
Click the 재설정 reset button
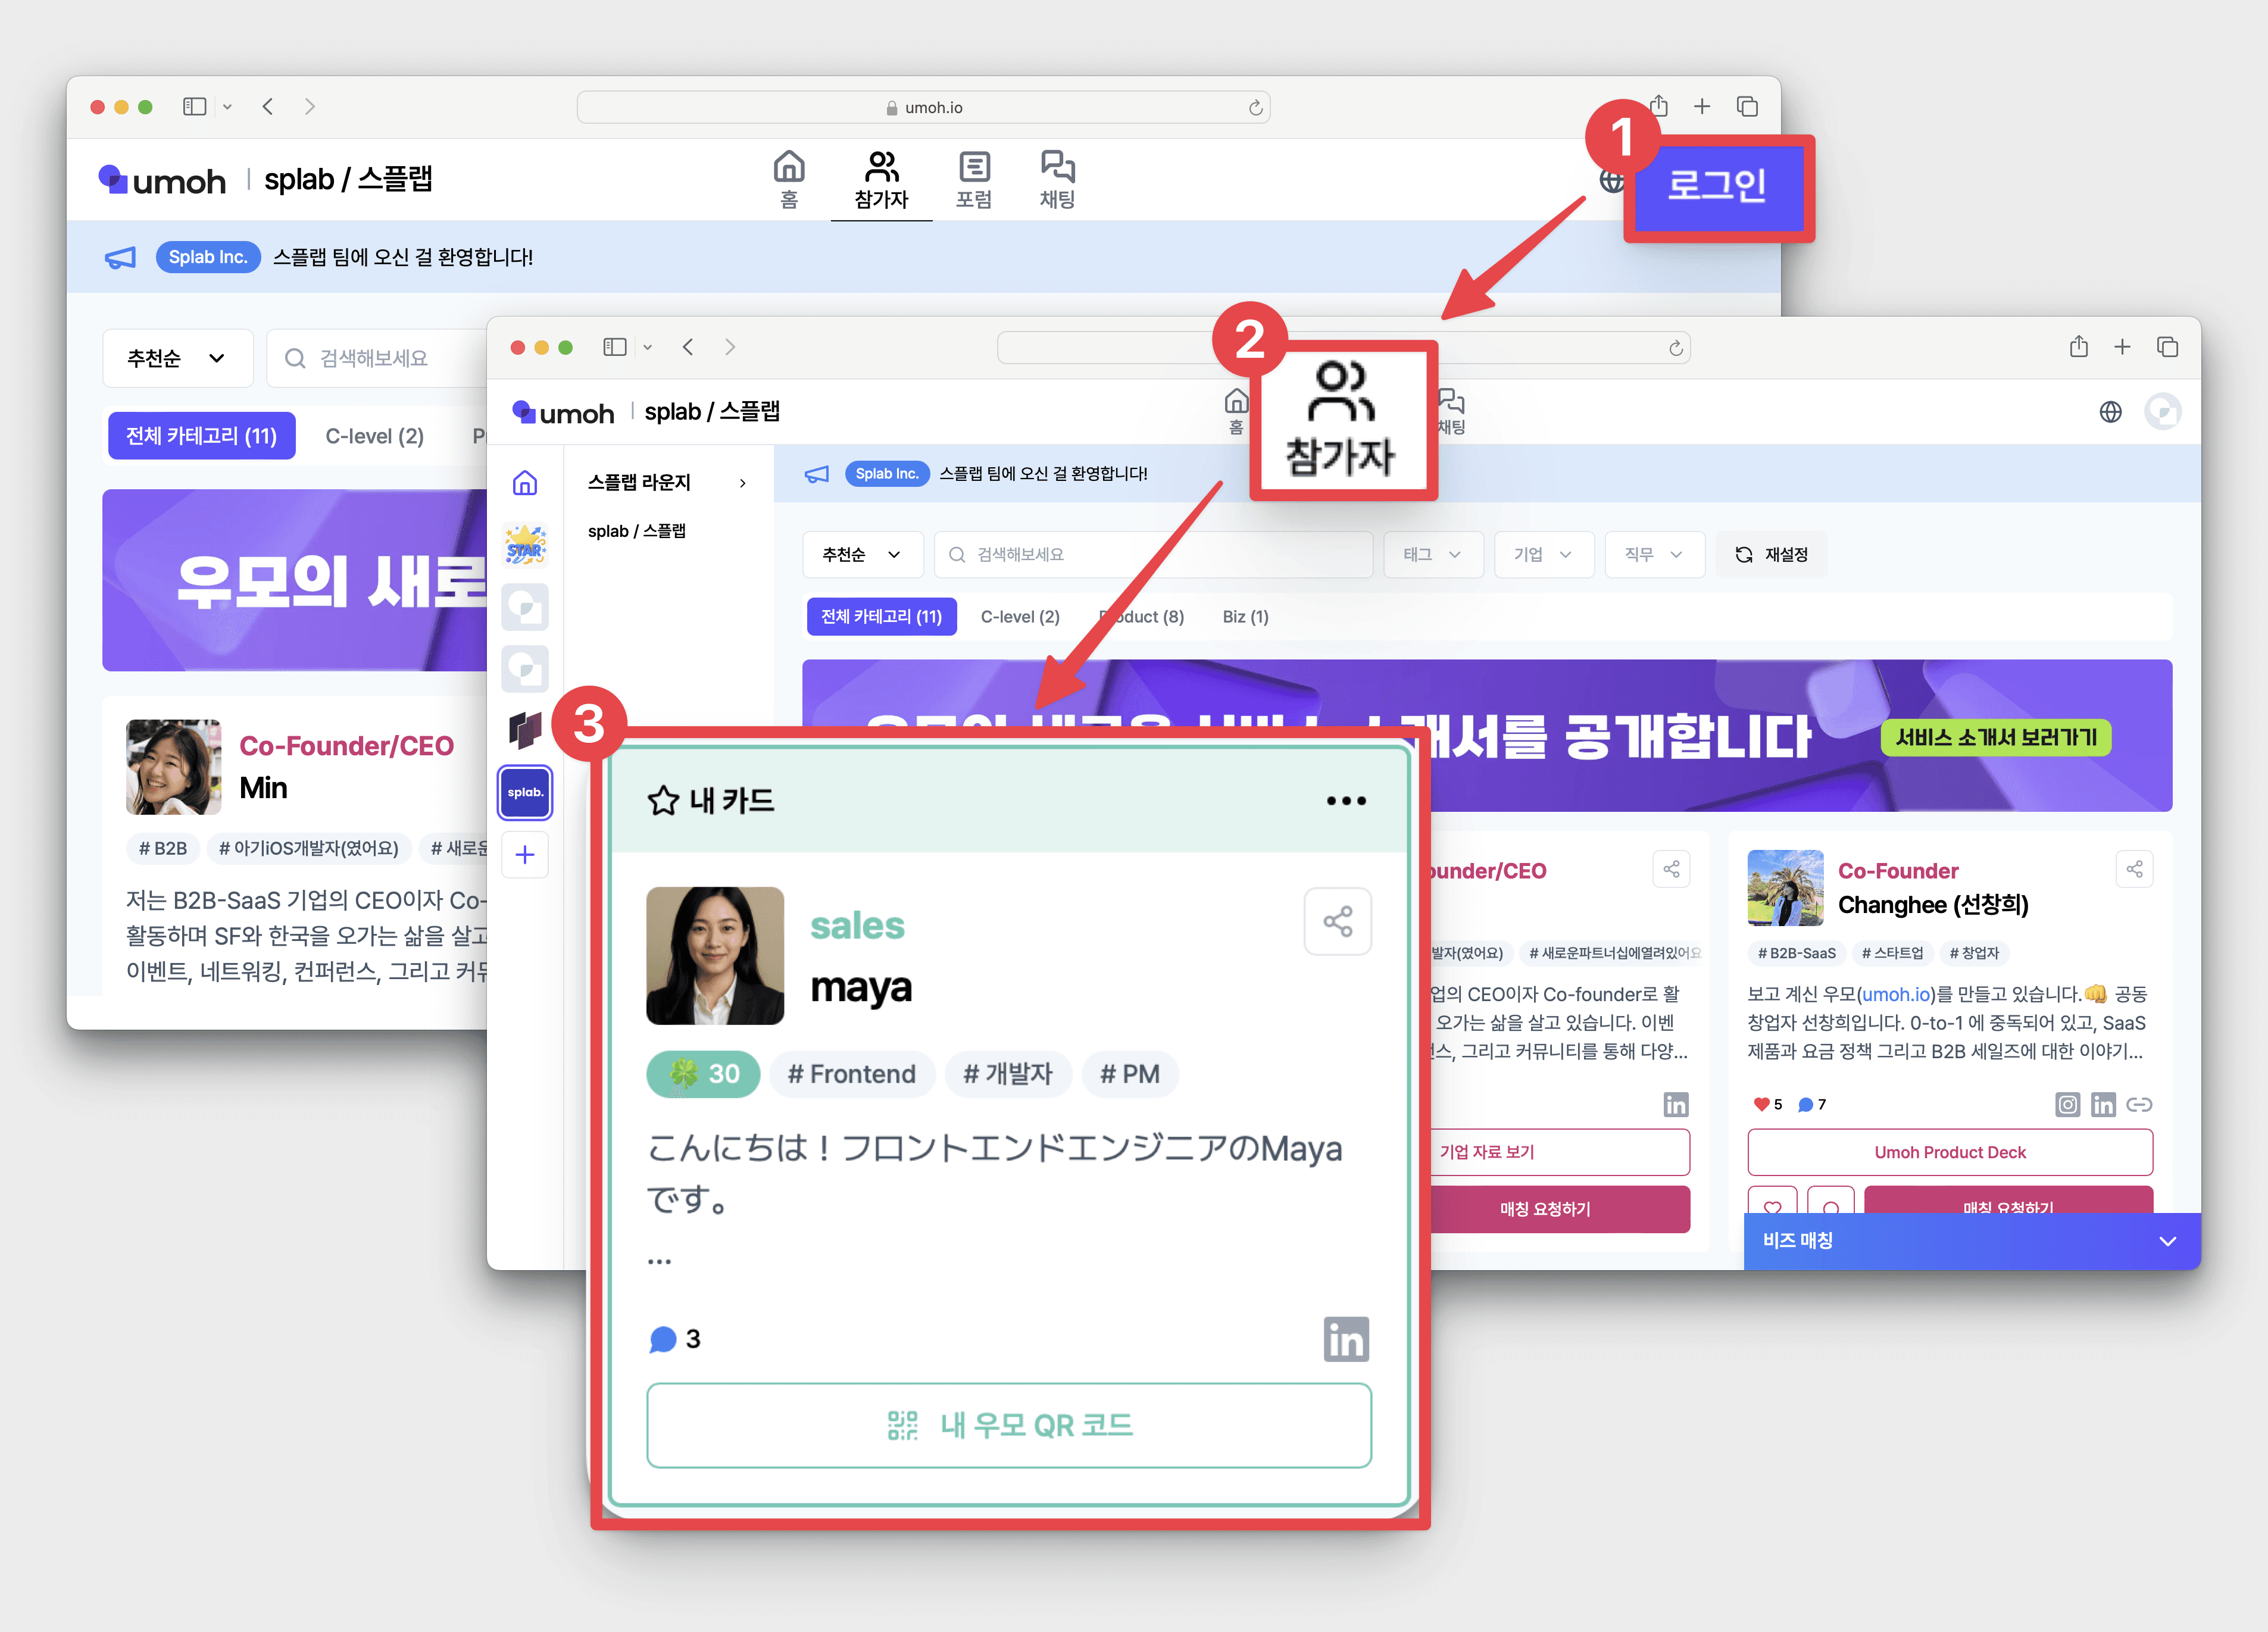click(x=1772, y=554)
